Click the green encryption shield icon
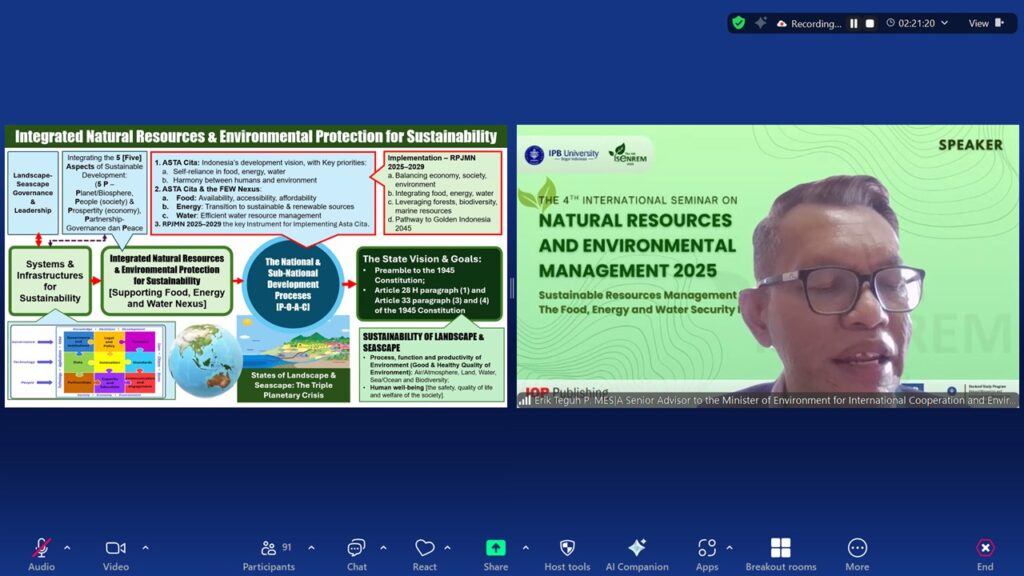Screen dimensions: 1024x576 click(738, 23)
